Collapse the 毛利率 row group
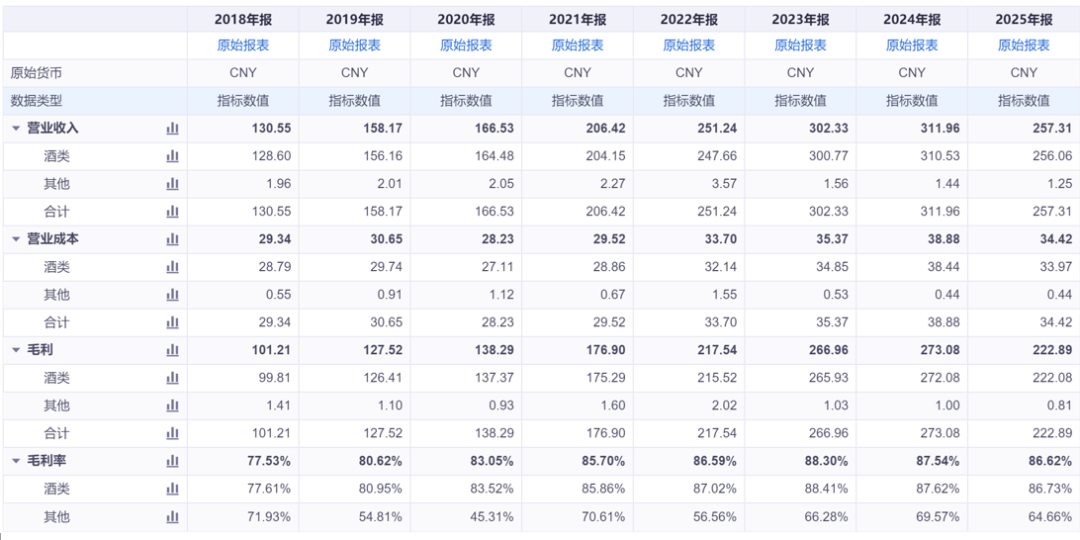 coord(16,461)
